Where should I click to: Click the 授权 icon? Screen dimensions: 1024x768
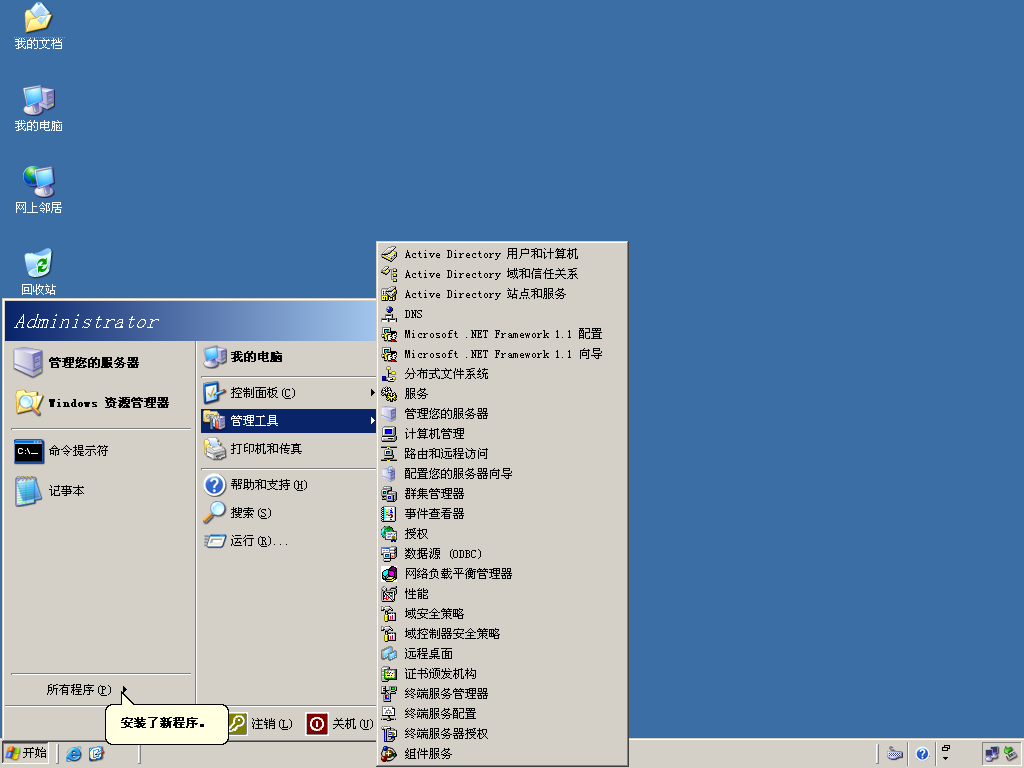[389, 534]
